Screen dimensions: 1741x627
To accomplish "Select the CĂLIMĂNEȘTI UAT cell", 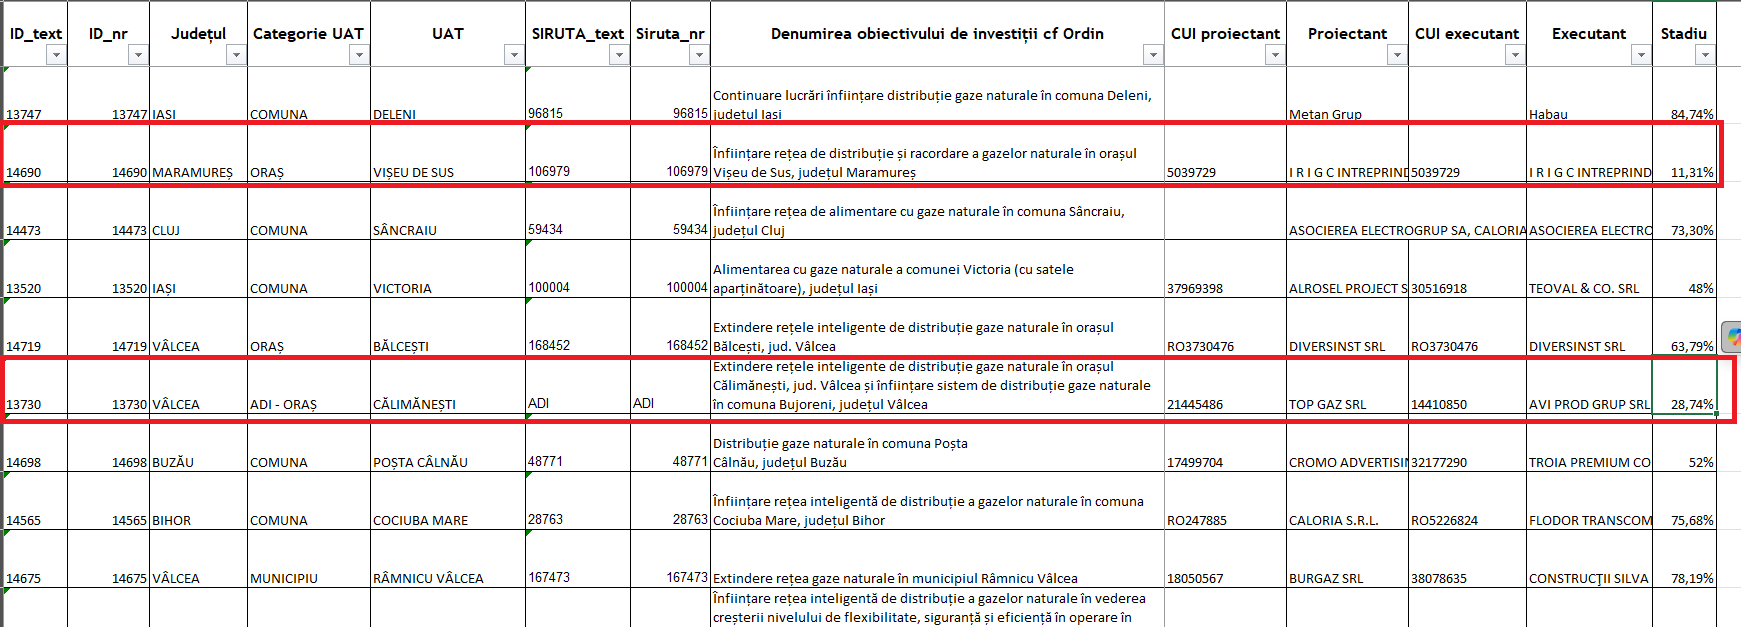I will point(448,385).
